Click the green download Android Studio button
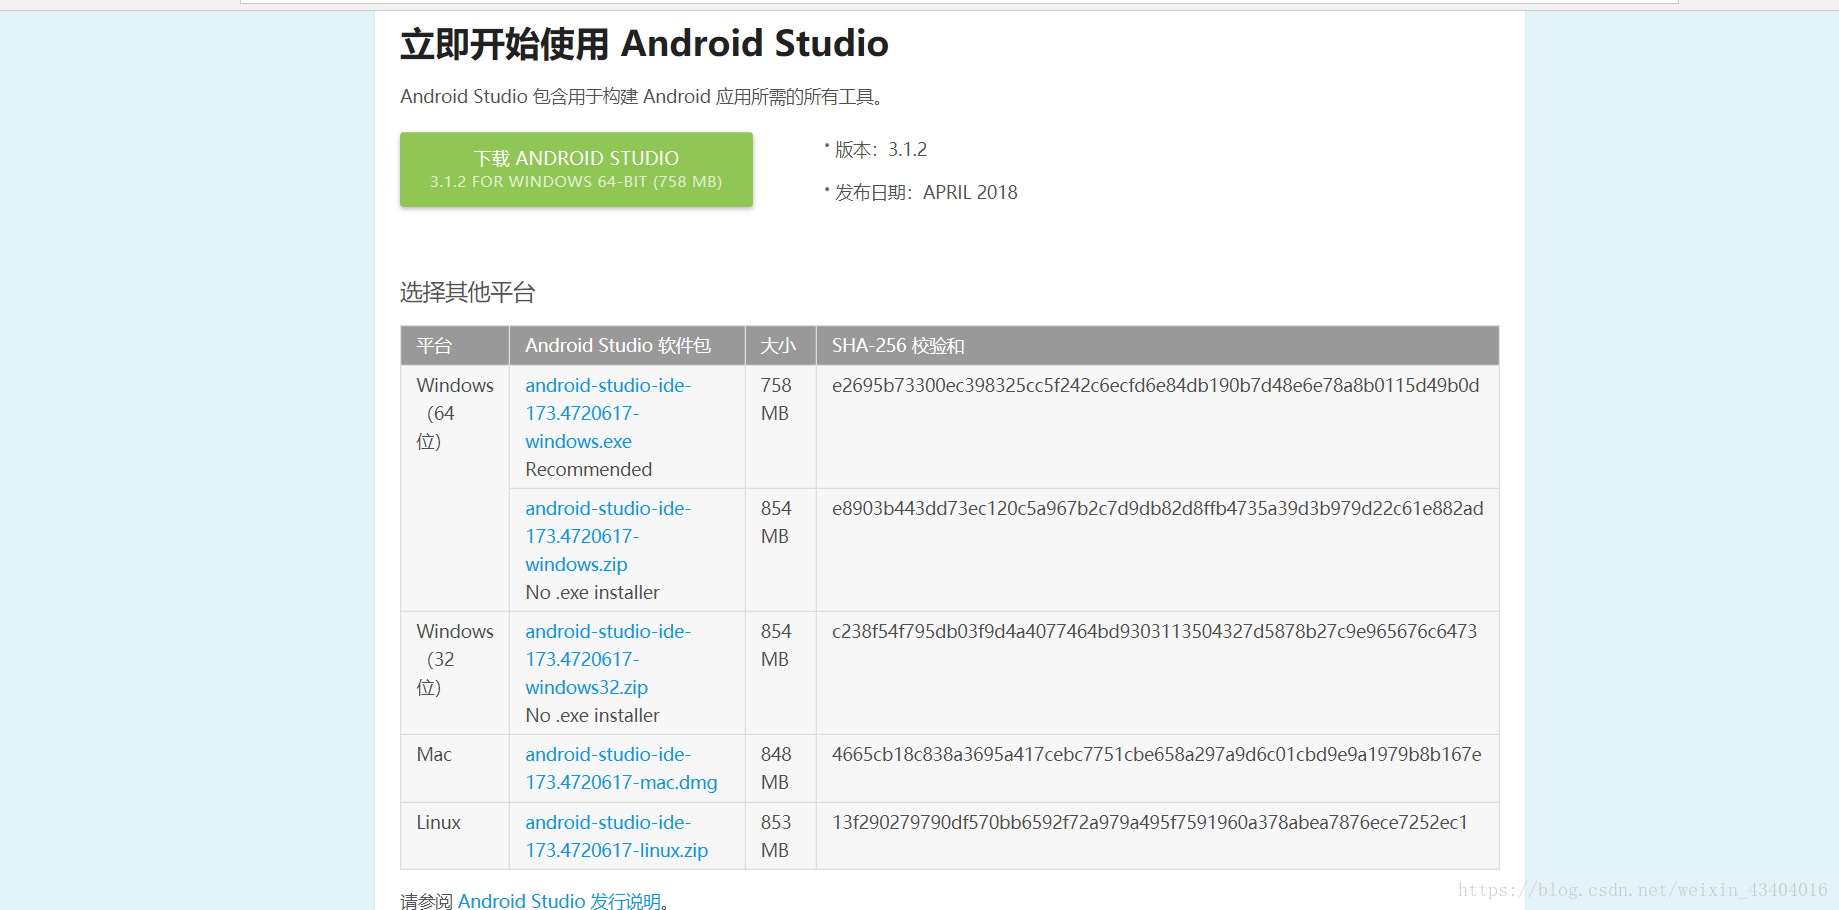The width and height of the screenshot is (1839, 910). [576, 170]
